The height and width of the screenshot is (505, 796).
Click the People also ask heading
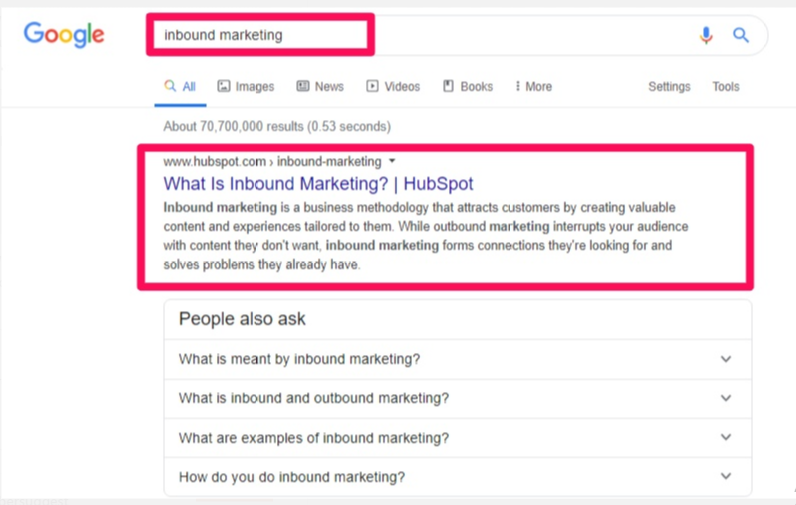242,319
